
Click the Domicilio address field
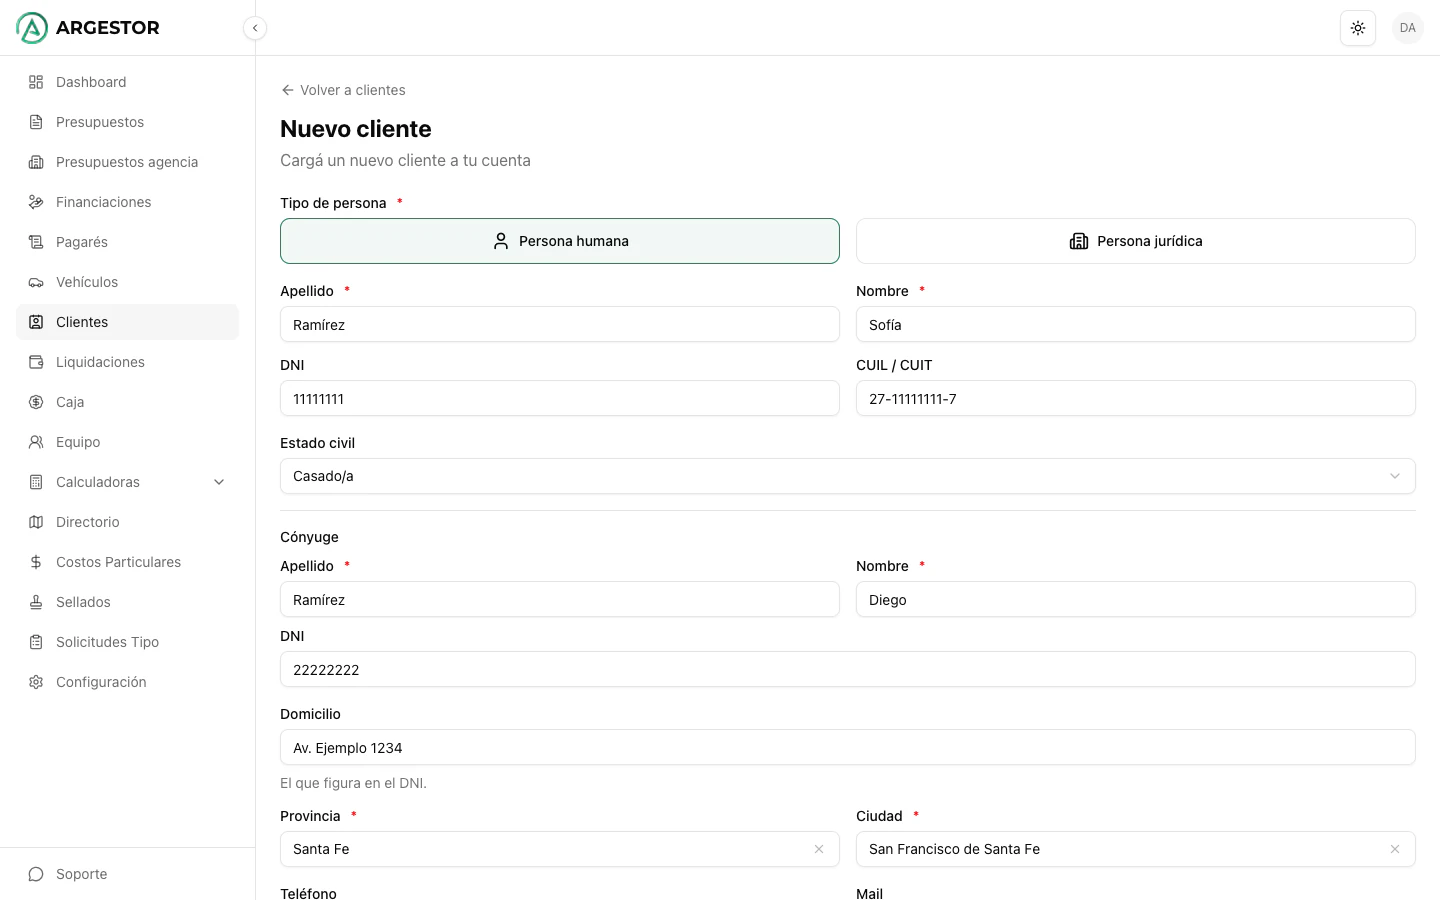[848, 747]
